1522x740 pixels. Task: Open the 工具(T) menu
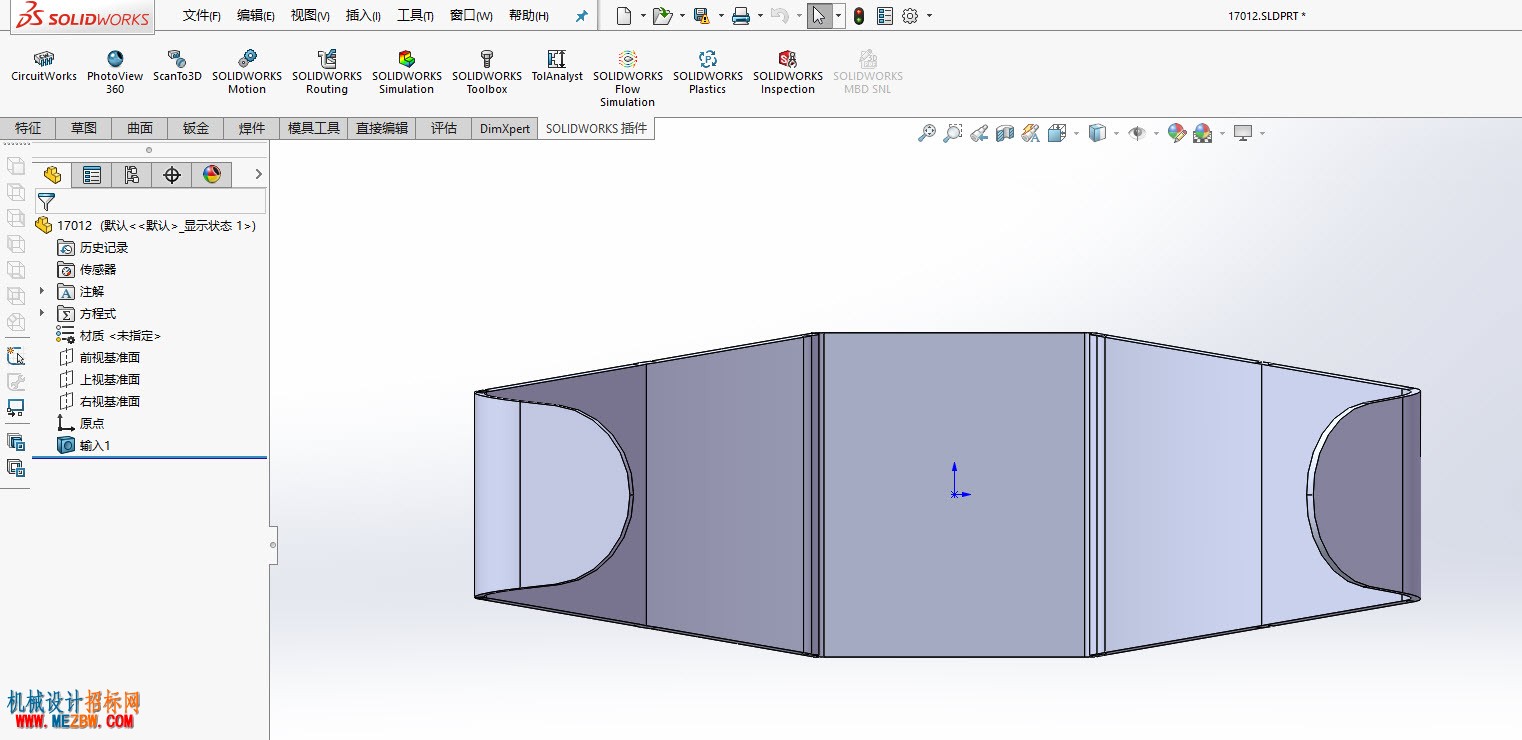tap(415, 16)
